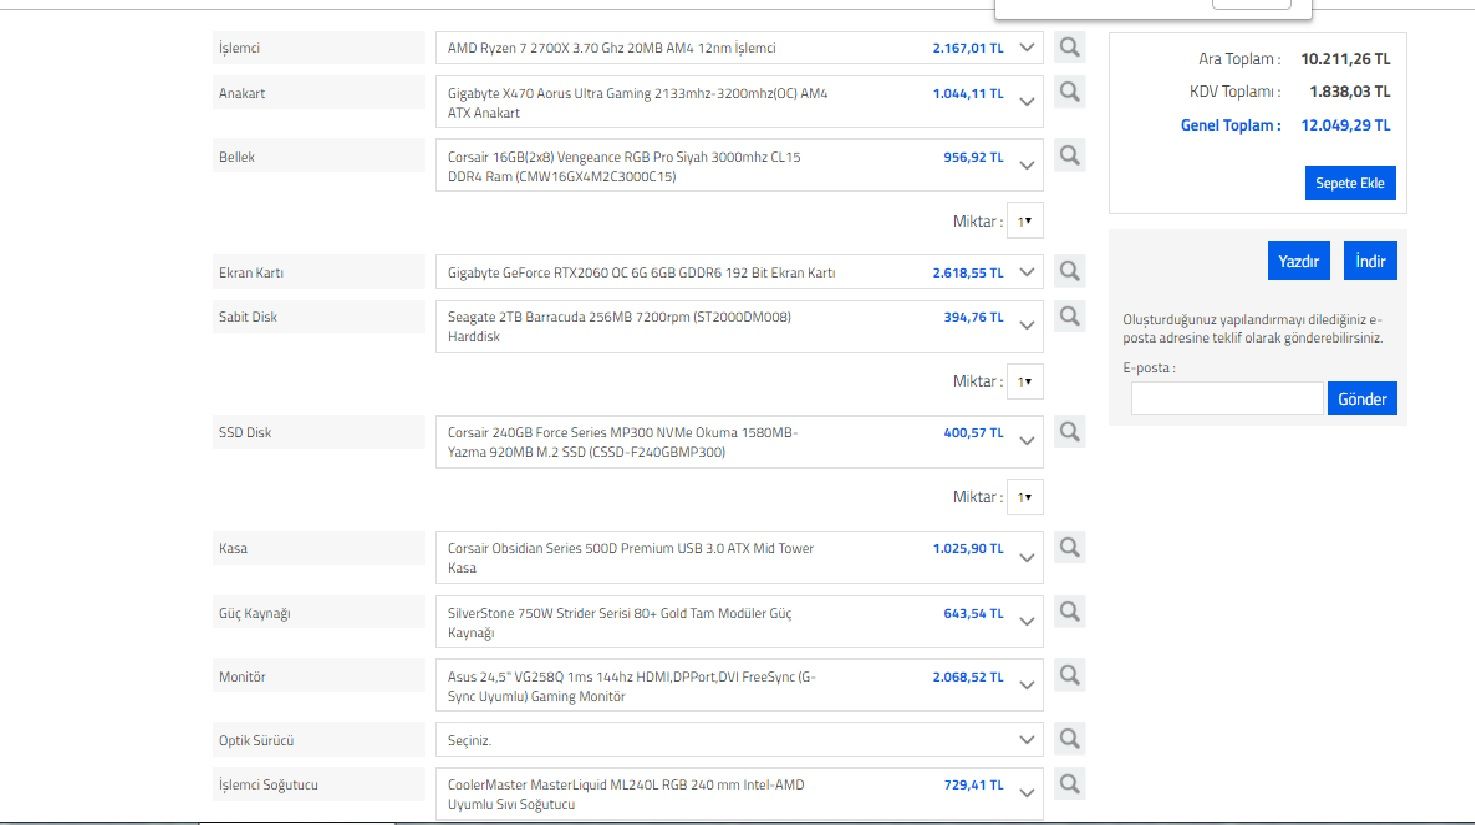Click the 'Kasa' category label
This screenshot has width=1475, height=825.
233,548
